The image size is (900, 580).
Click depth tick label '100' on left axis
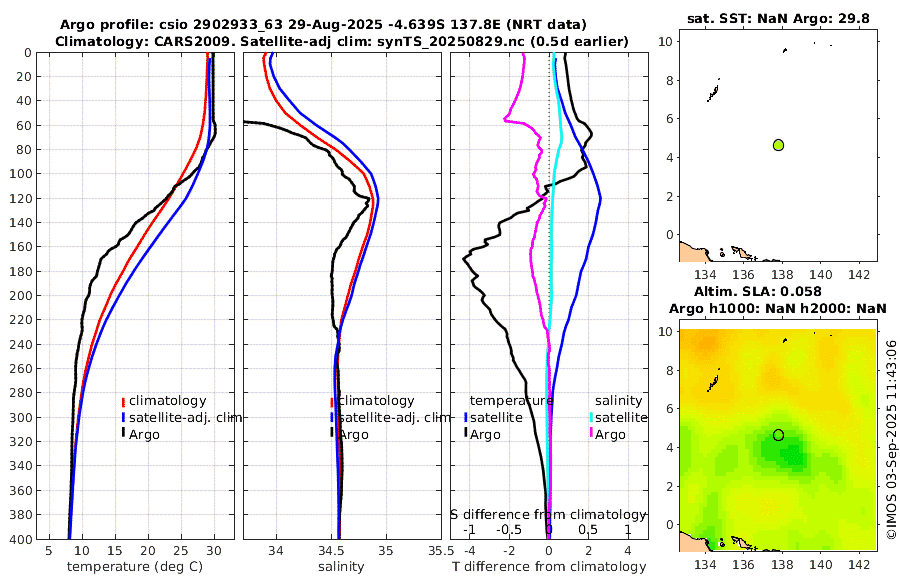[21, 174]
